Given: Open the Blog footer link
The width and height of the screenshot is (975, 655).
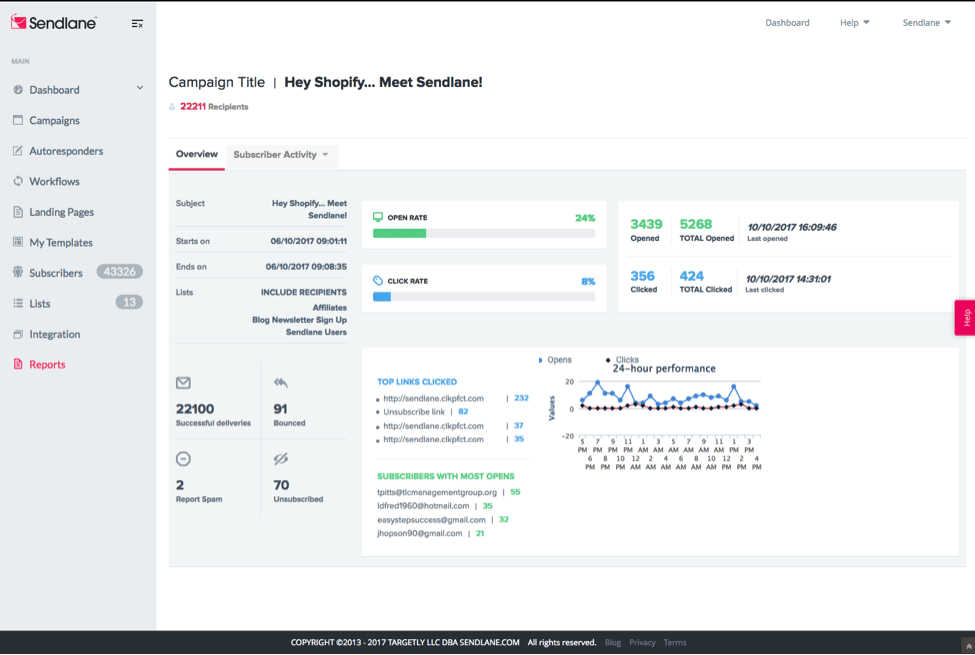Looking at the screenshot, I should tap(612, 643).
